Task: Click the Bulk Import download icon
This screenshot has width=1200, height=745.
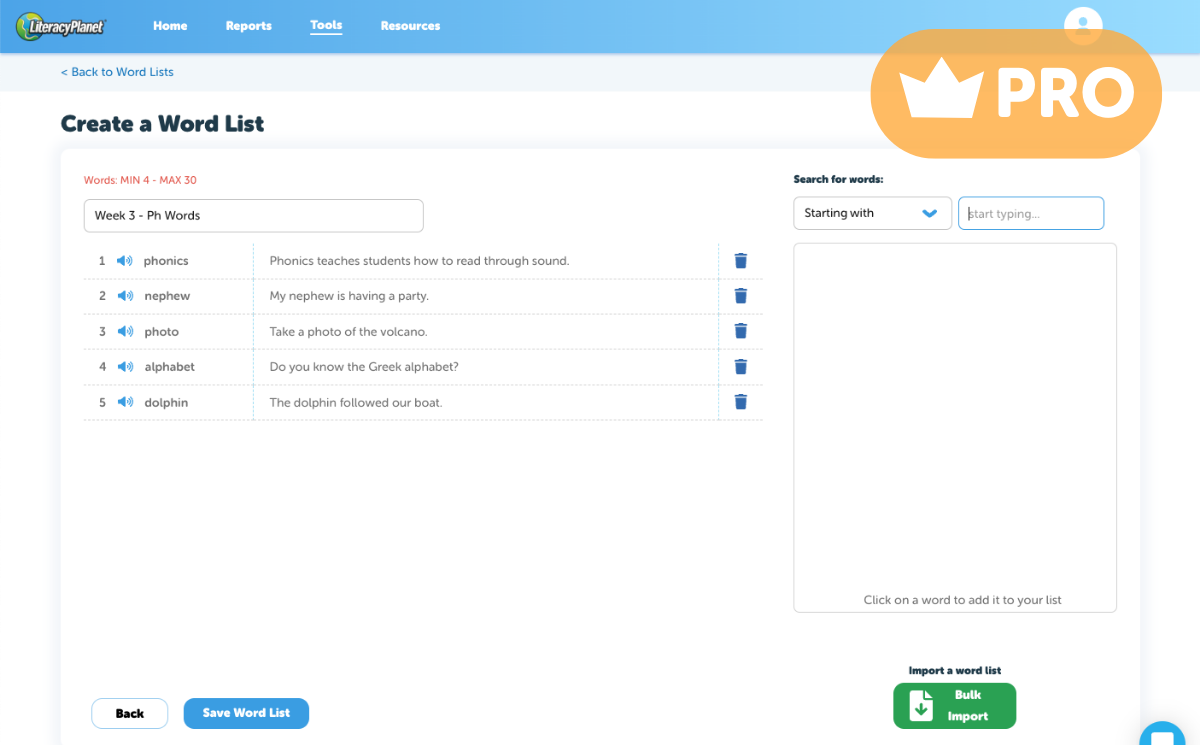Action: click(922, 706)
